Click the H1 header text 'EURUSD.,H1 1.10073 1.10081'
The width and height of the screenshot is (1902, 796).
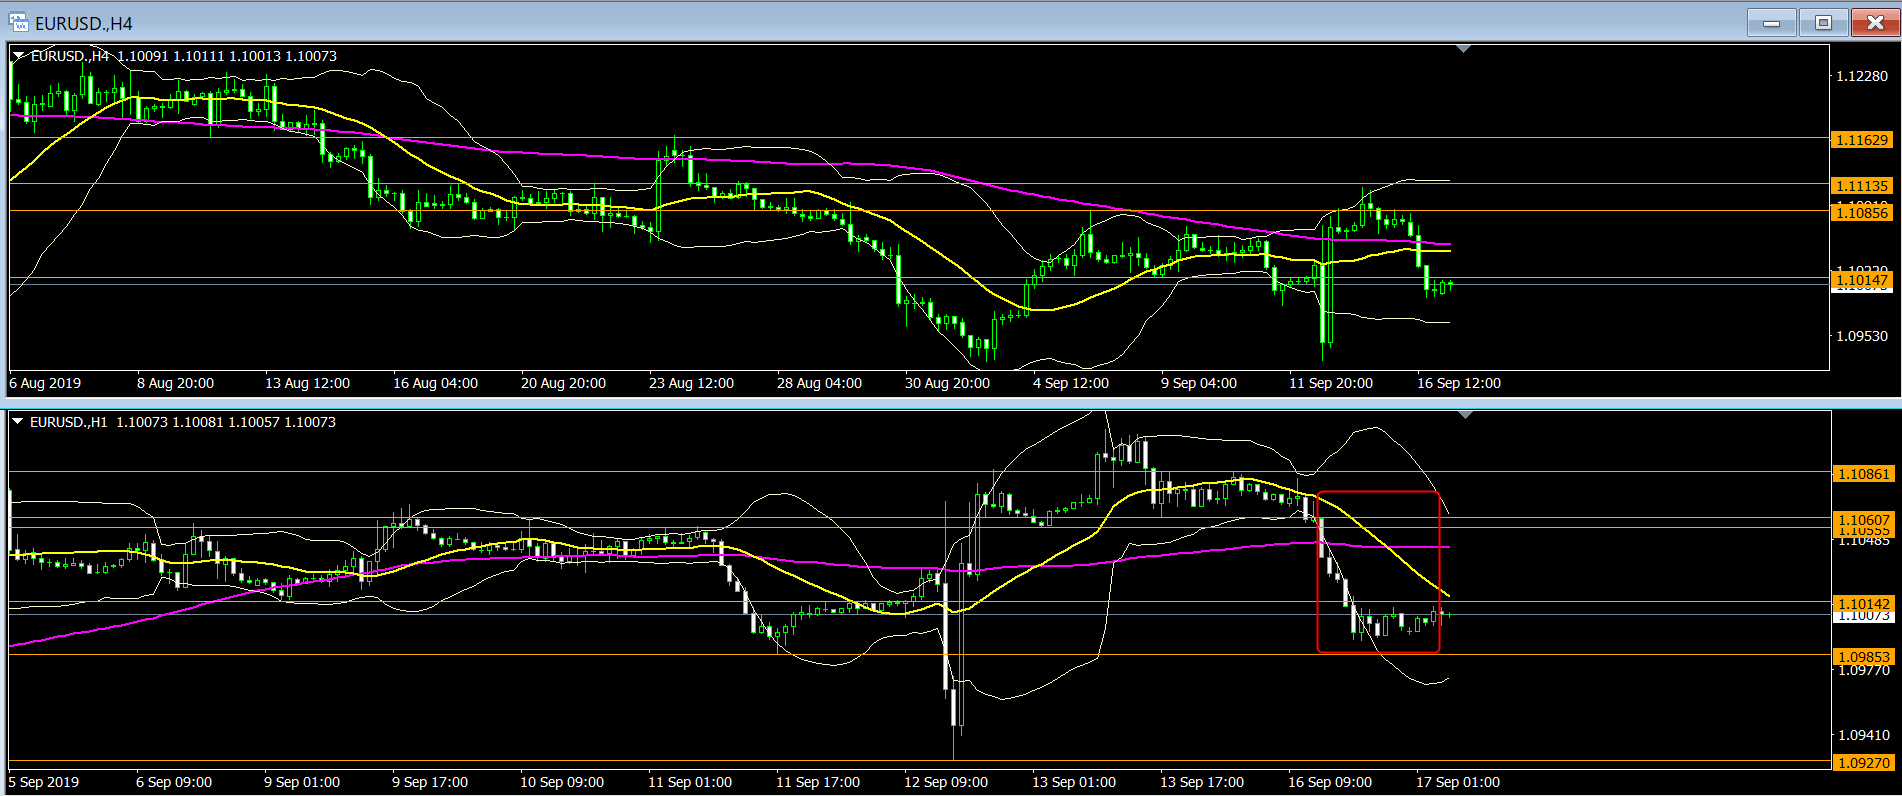pos(127,422)
